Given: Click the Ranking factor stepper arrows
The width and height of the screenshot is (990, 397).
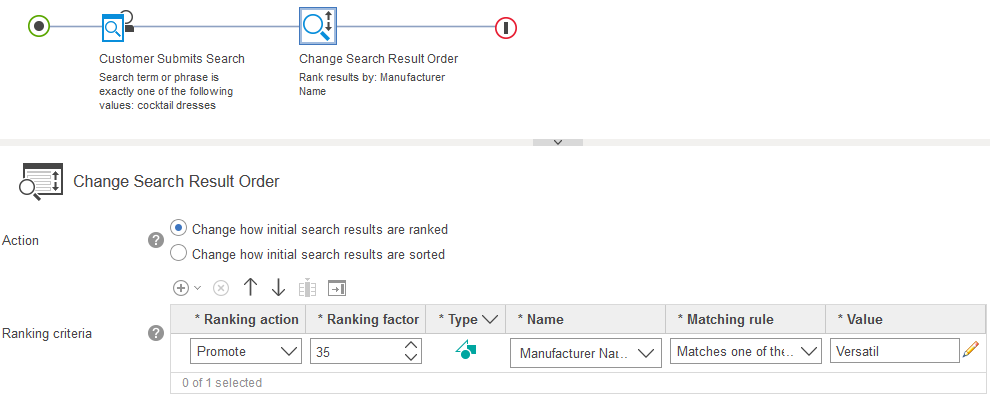Looking at the screenshot, I should pyautogui.click(x=411, y=352).
